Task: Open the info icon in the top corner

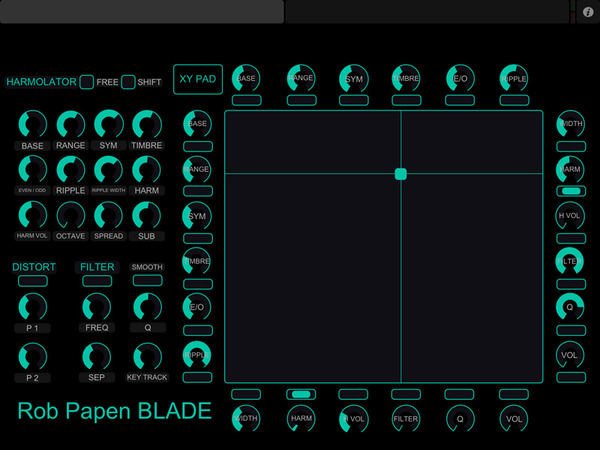Action: [588, 12]
